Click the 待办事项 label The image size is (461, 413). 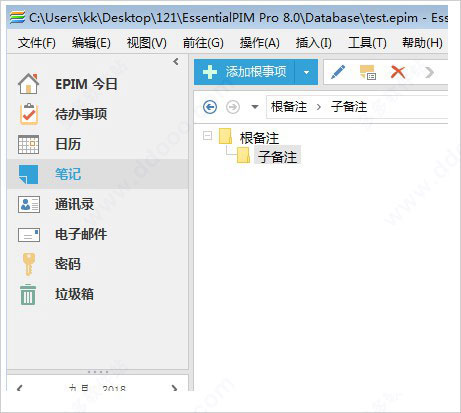tap(81, 114)
